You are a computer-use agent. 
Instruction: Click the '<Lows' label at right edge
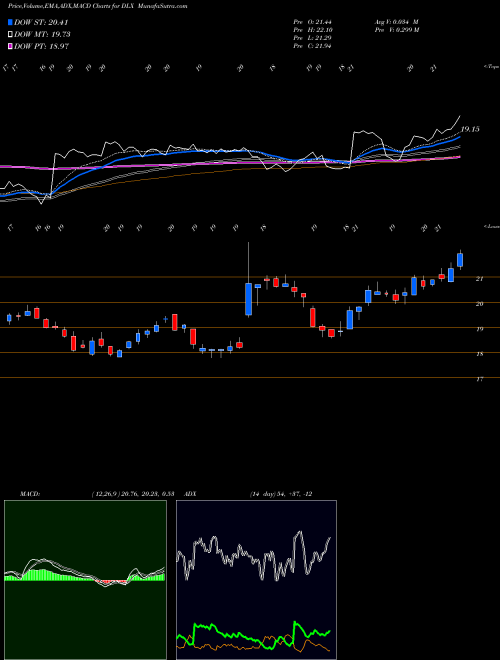click(491, 226)
